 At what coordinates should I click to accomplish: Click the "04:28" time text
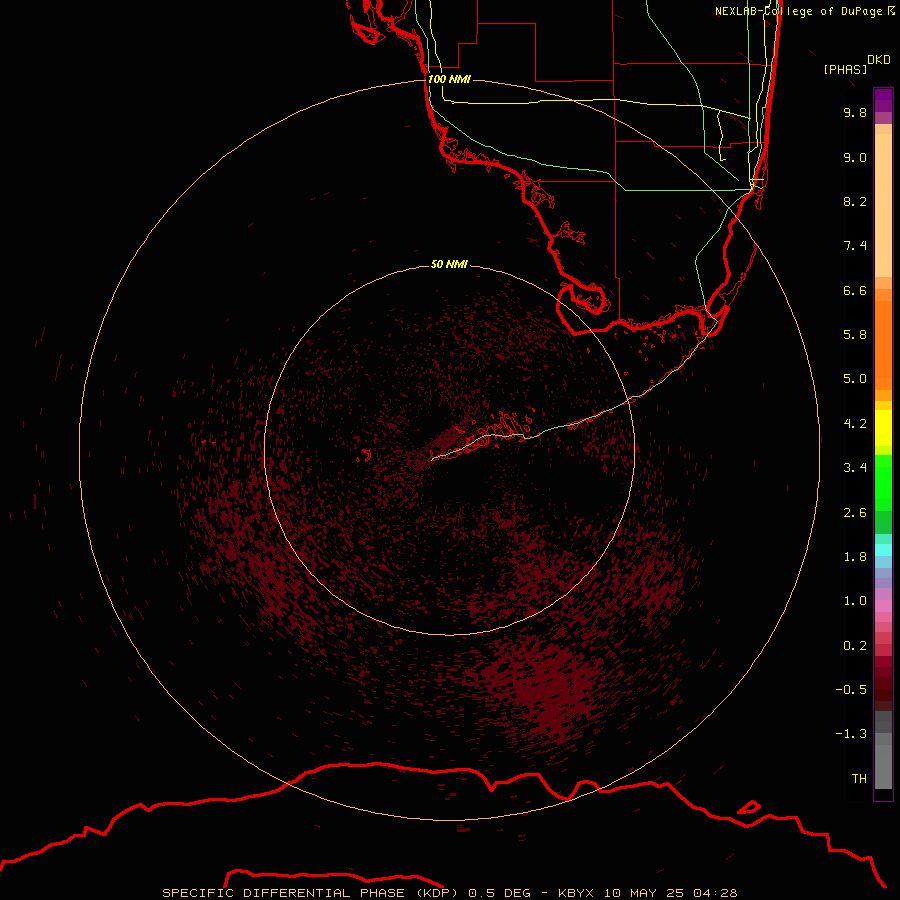pos(715,893)
